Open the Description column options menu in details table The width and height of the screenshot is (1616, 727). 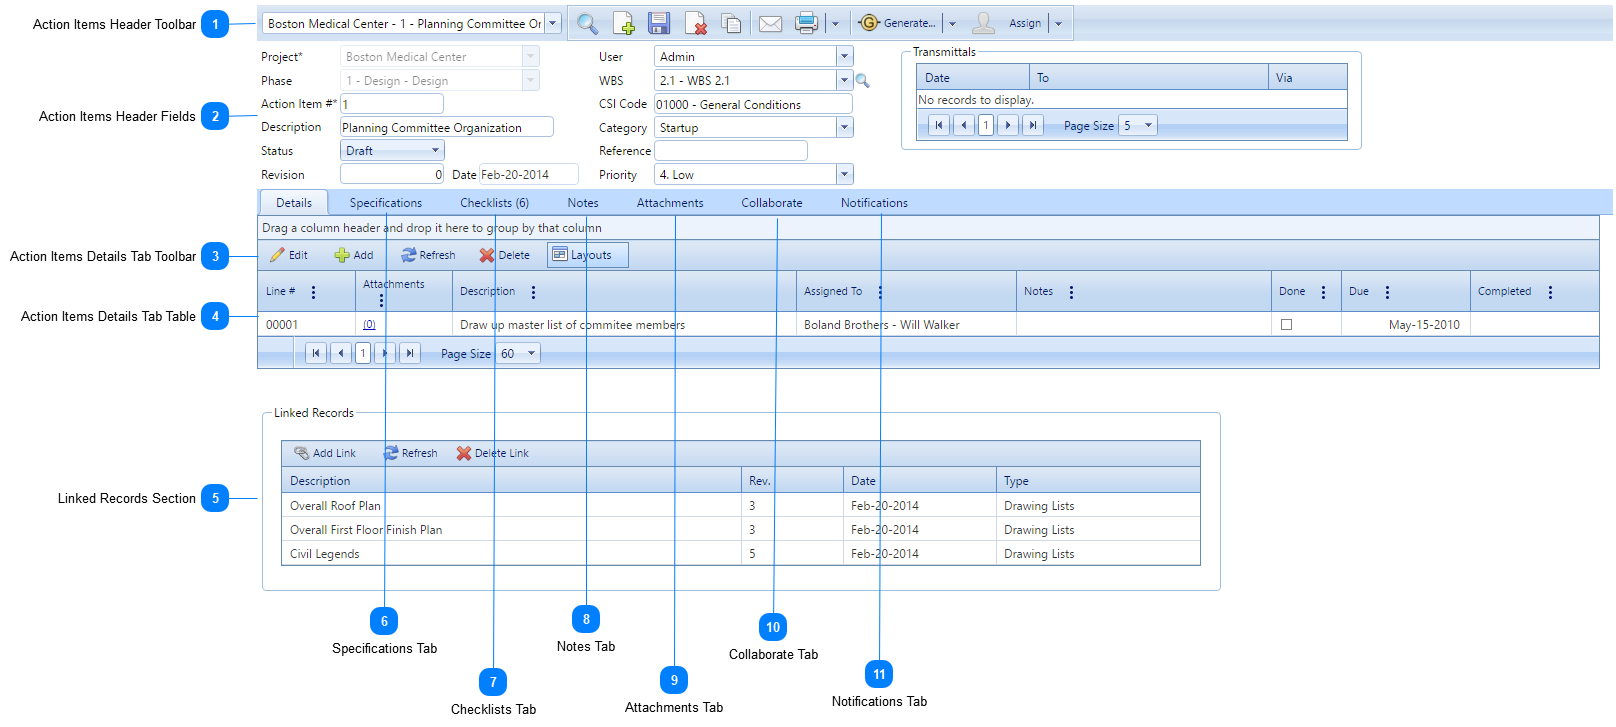533,292
